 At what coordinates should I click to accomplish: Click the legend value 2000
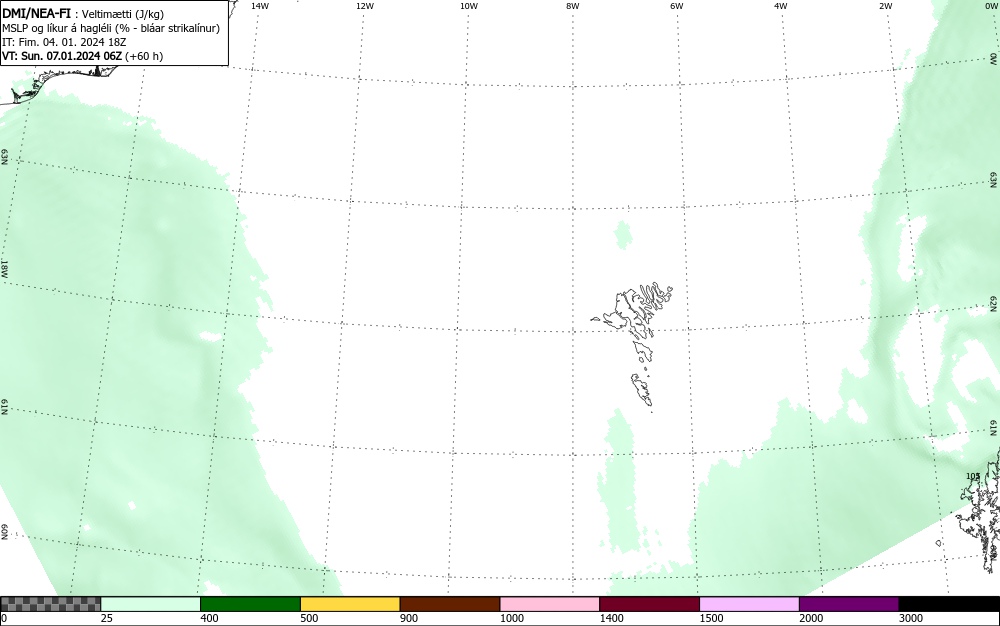pyautogui.click(x=811, y=618)
